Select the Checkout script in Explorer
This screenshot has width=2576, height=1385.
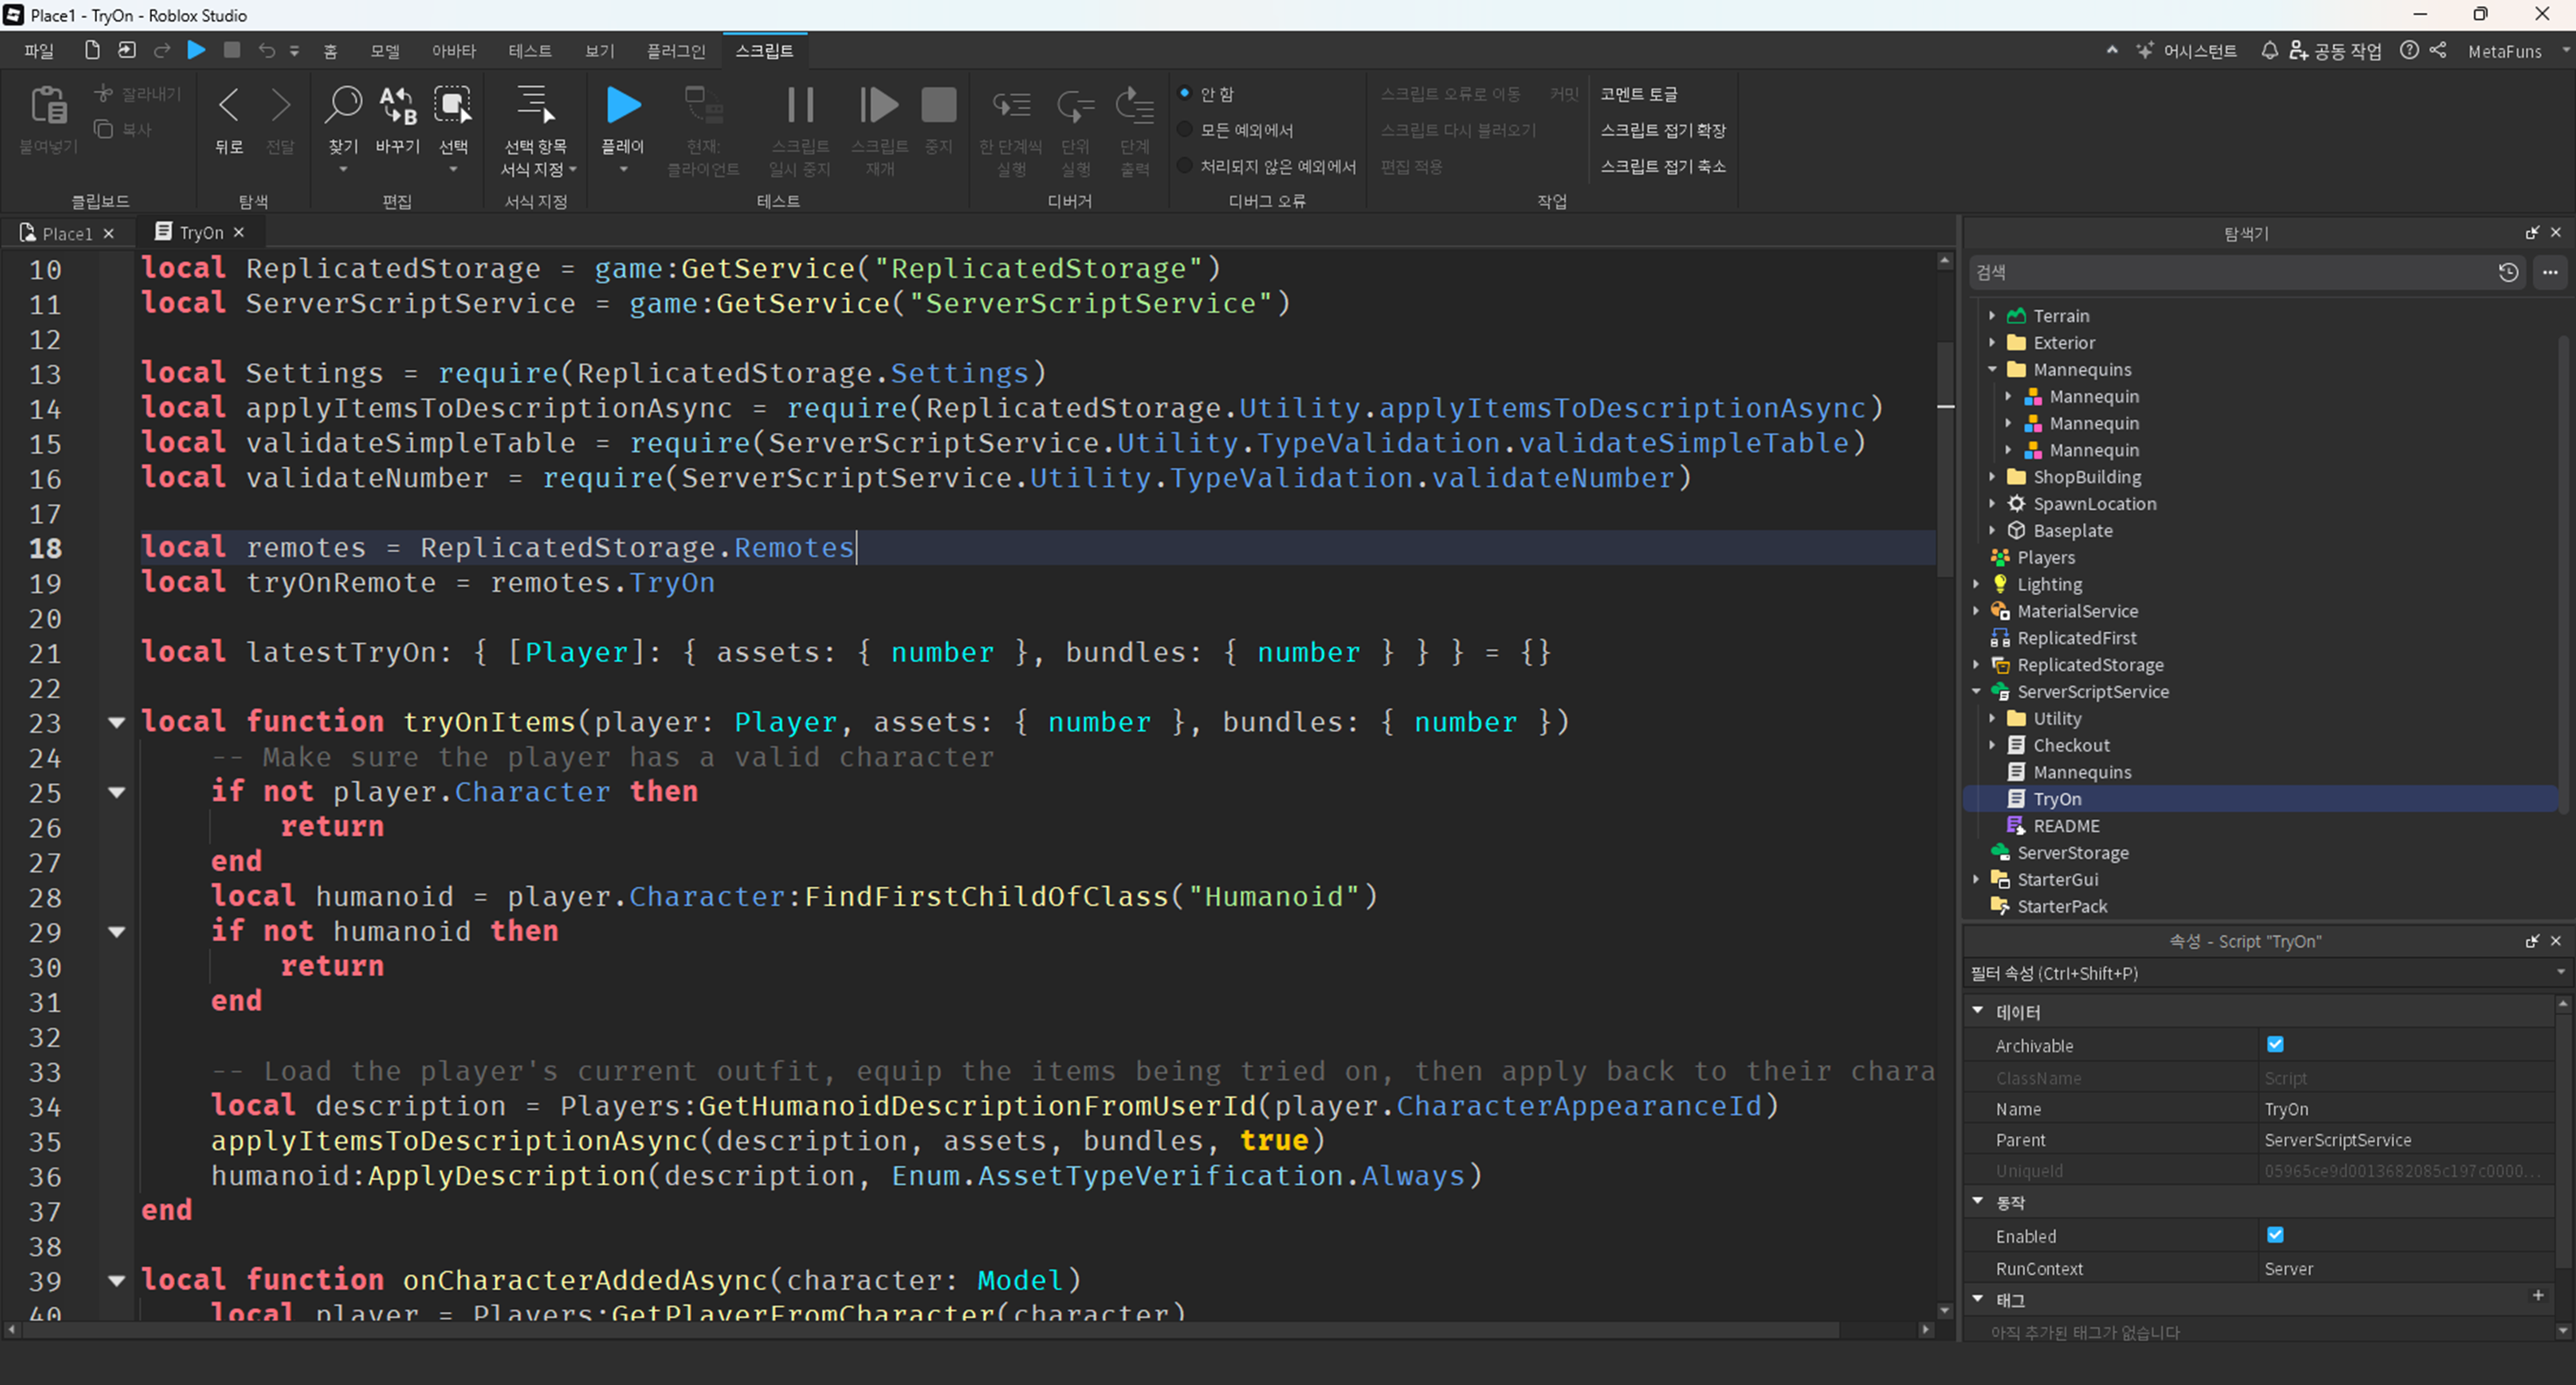[2071, 745]
